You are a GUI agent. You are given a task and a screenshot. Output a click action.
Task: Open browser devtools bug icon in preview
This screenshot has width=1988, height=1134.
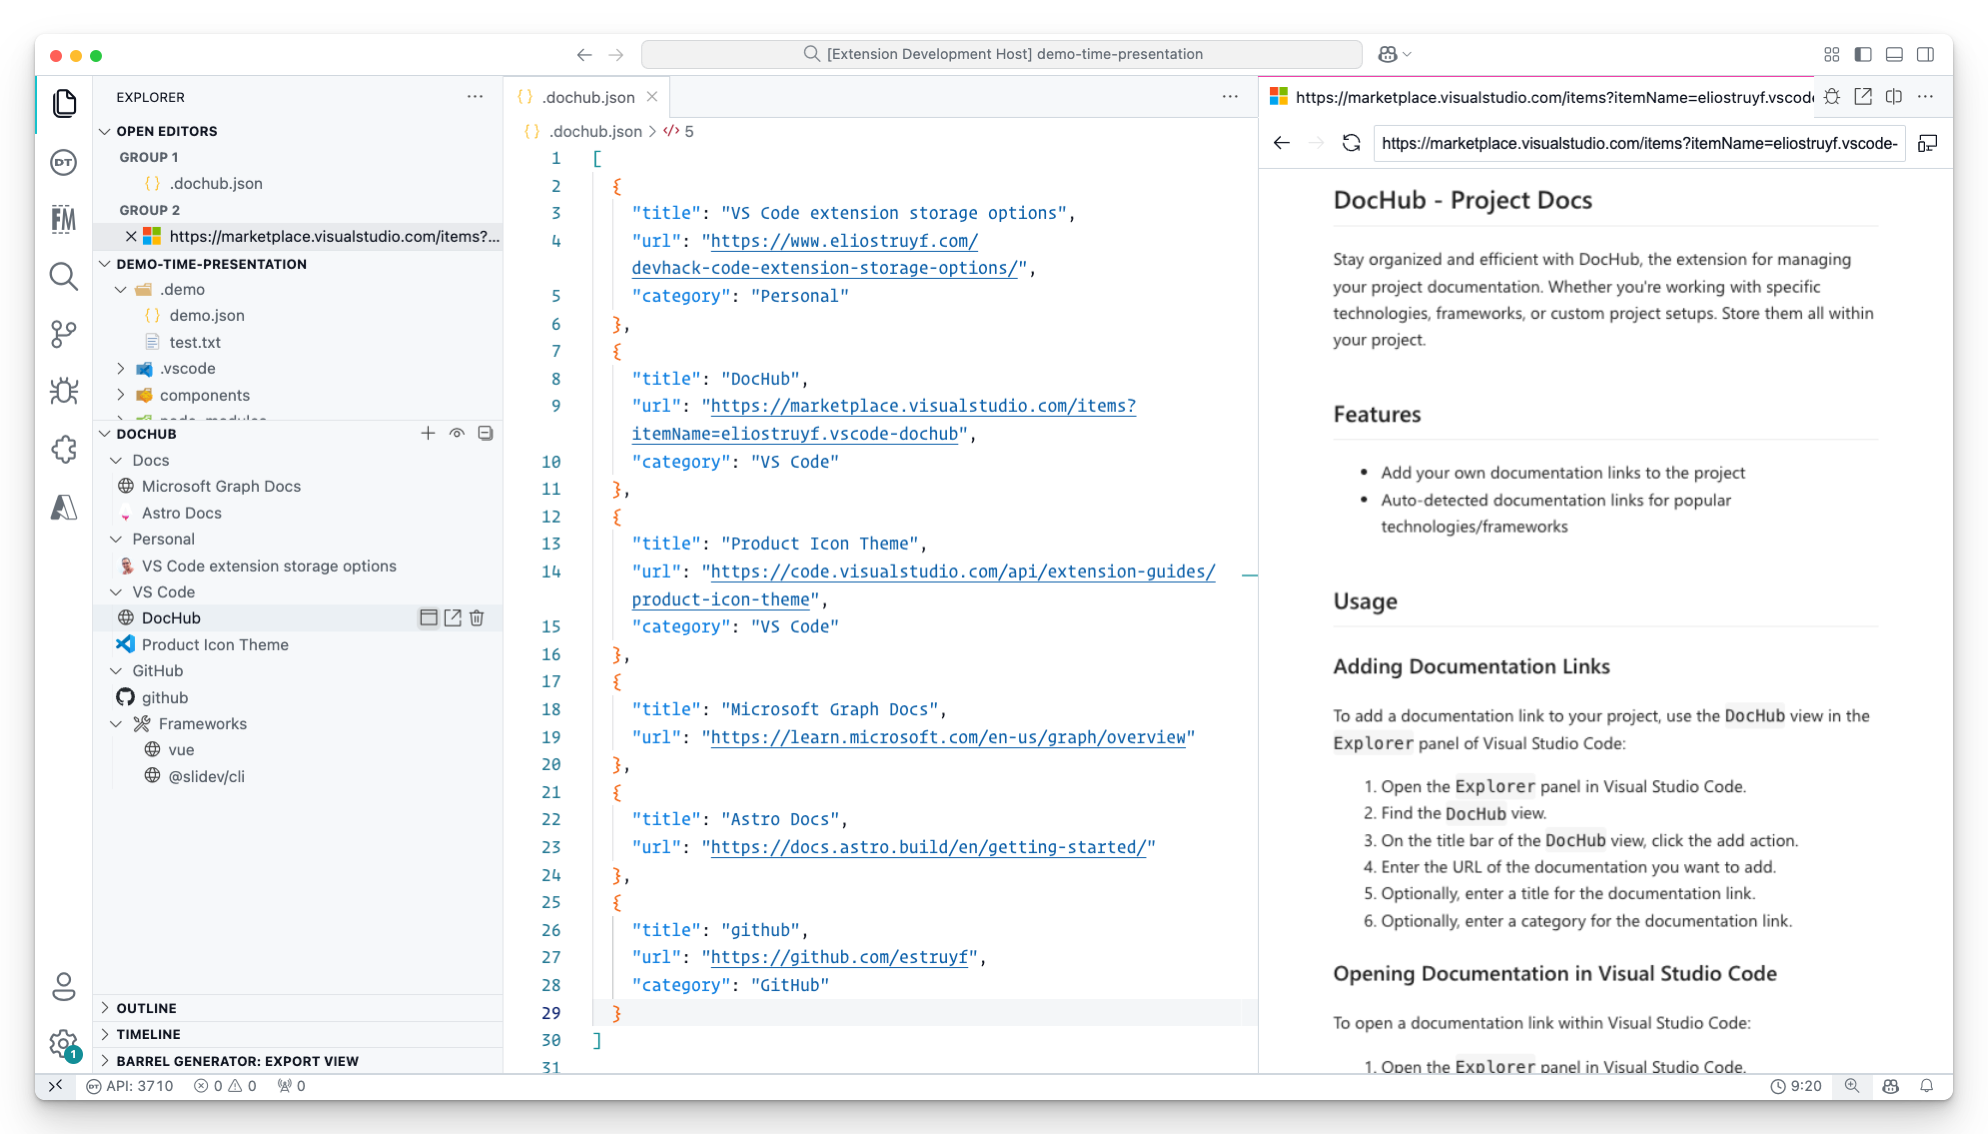(1832, 97)
